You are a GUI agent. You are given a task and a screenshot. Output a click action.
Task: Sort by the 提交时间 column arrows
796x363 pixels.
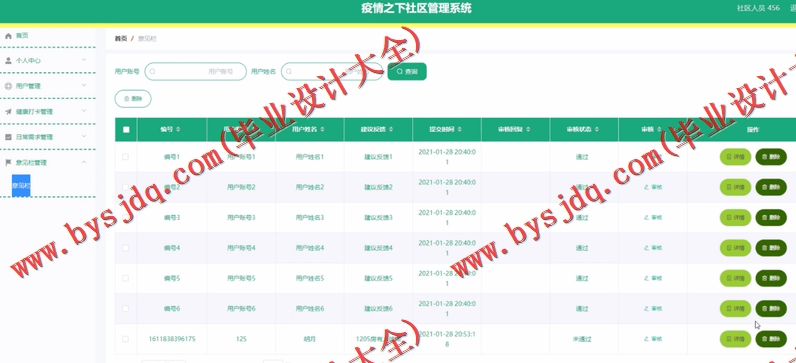coord(459,130)
